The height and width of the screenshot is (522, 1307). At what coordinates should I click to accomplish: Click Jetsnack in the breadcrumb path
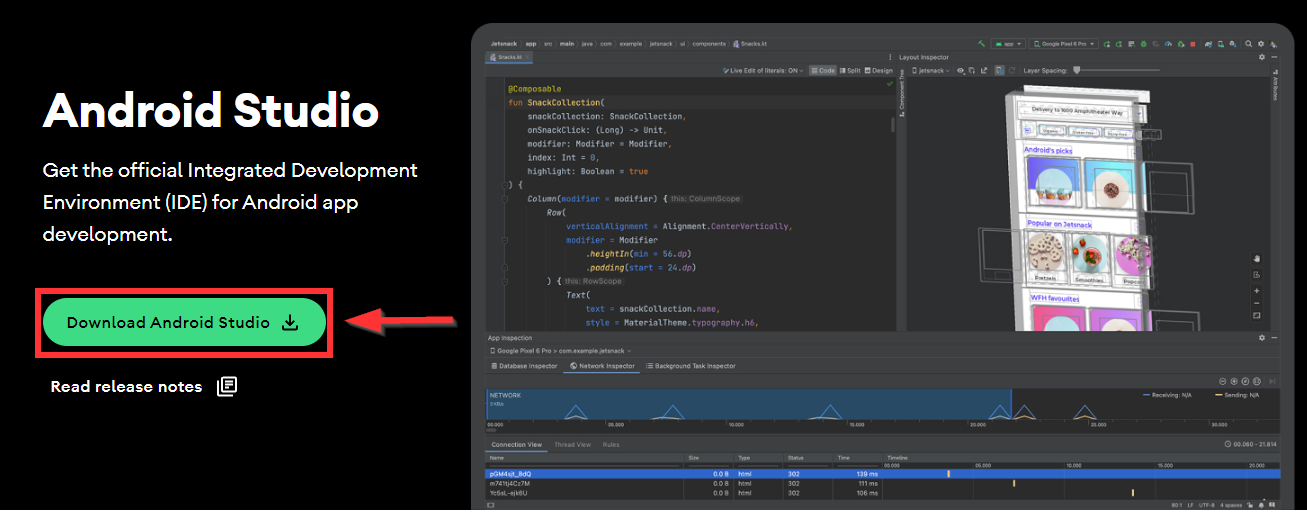(x=503, y=44)
